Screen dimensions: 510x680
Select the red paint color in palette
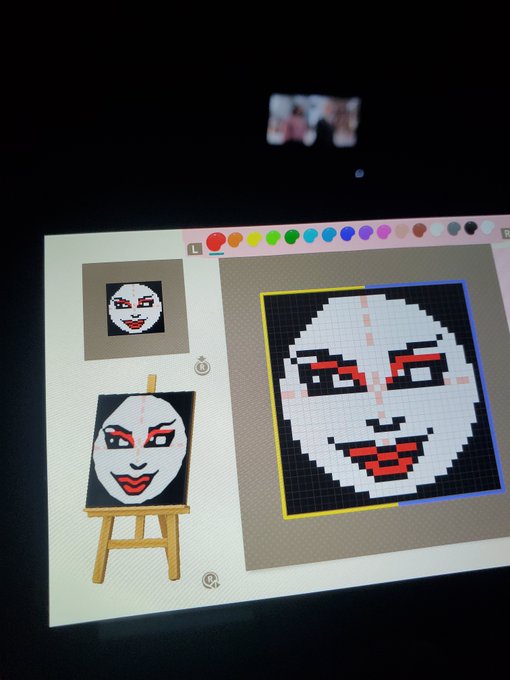pyautogui.click(x=216, y=242)
